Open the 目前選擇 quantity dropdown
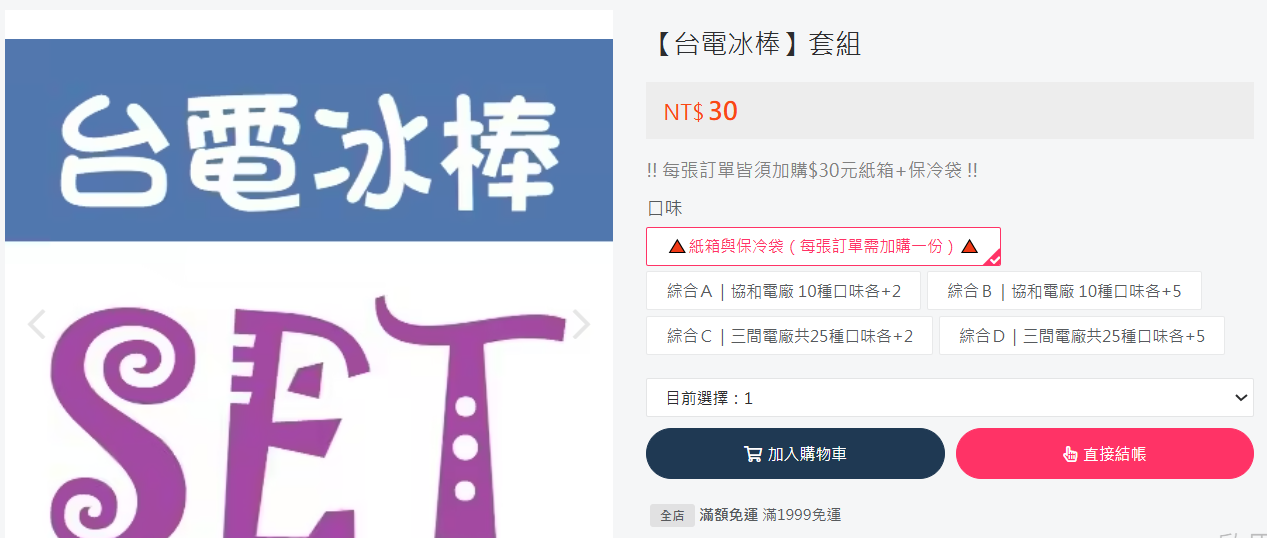This screenshot has width=1267, height=538. point(950,398)
